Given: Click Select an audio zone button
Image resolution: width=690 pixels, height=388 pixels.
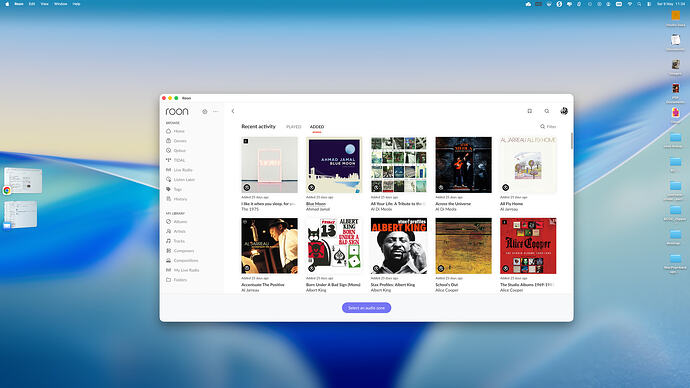Looking at the screenshot, I should 367,308.
